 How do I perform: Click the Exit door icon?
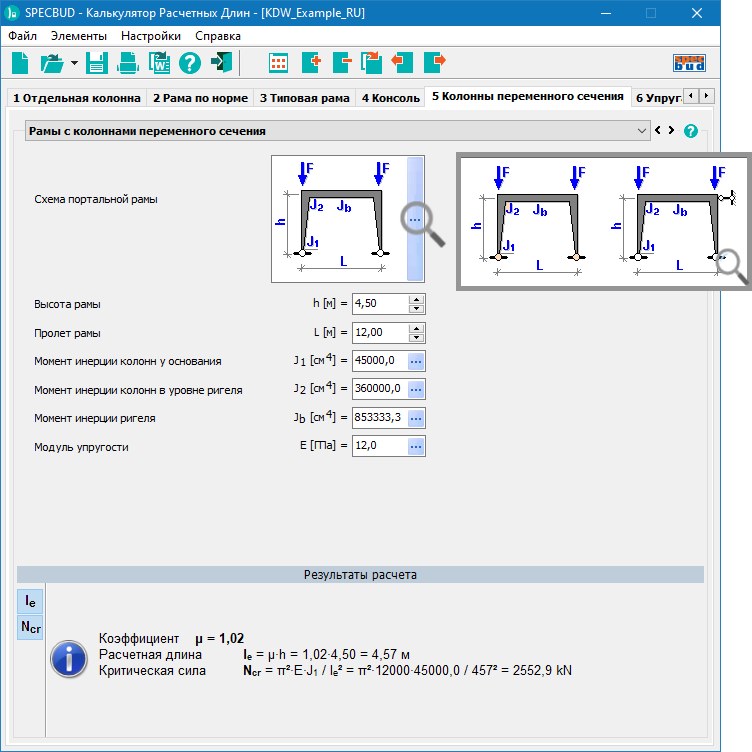pos(221,63)
